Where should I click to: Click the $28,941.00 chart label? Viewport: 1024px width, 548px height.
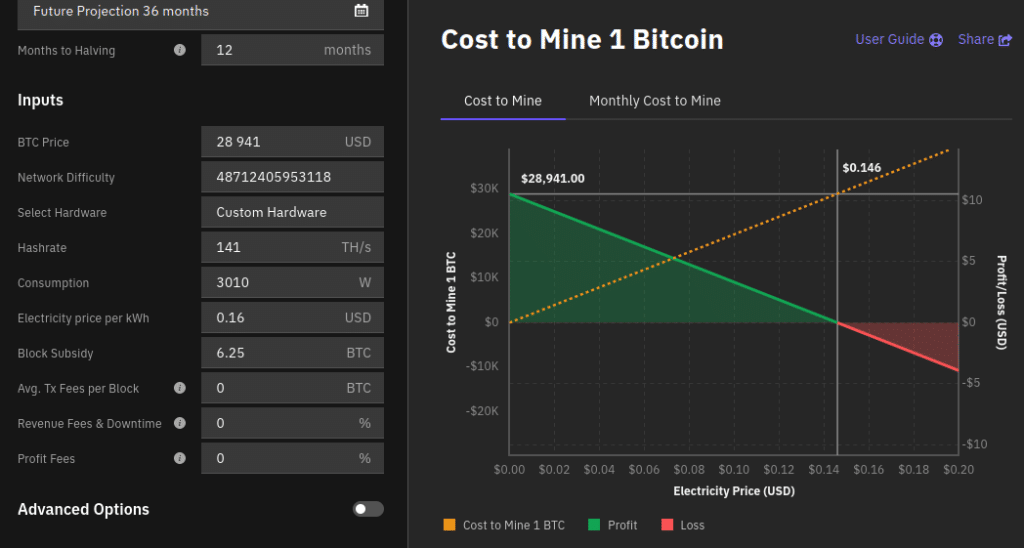point(552,178)
